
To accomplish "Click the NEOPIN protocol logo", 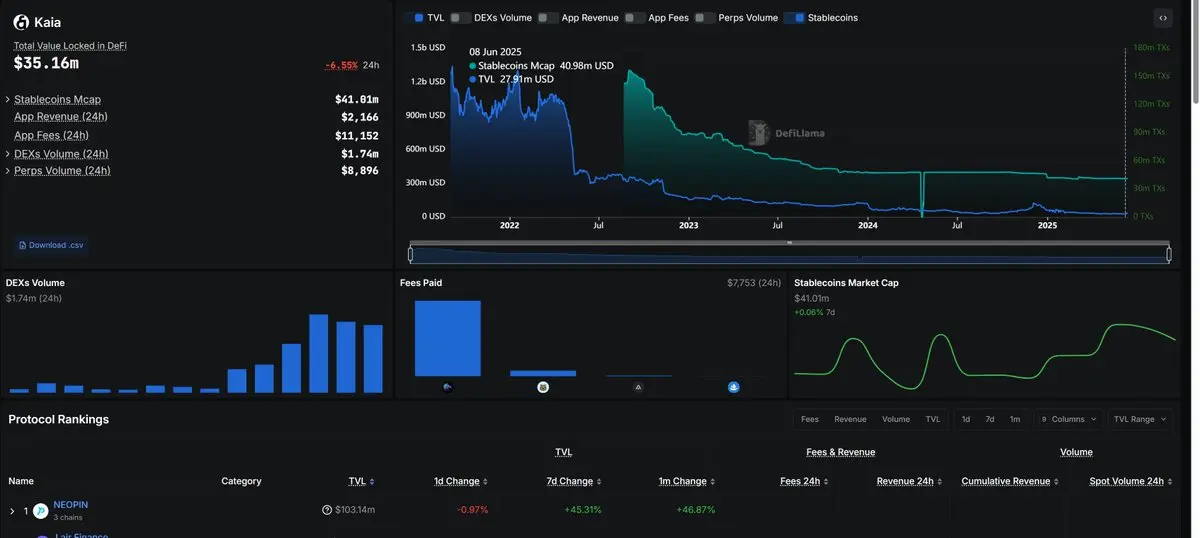I will 41,511.
